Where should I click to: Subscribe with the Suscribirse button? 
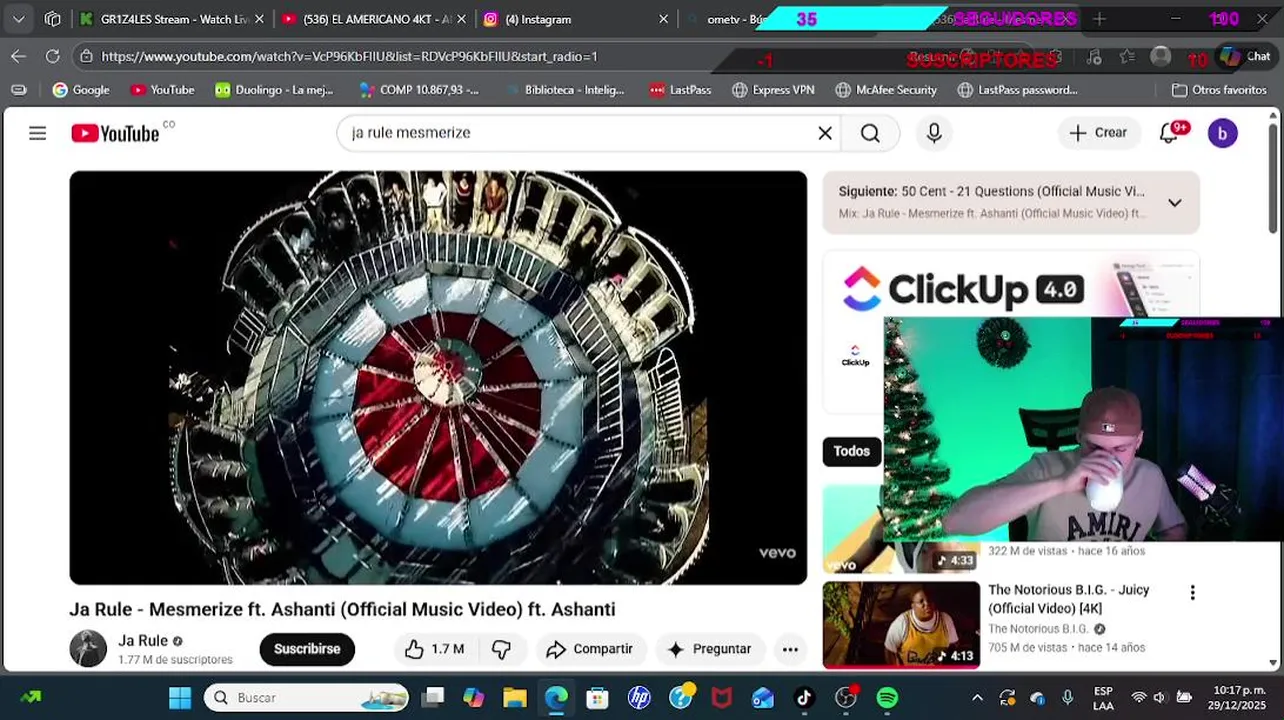[x=307, y=649]
